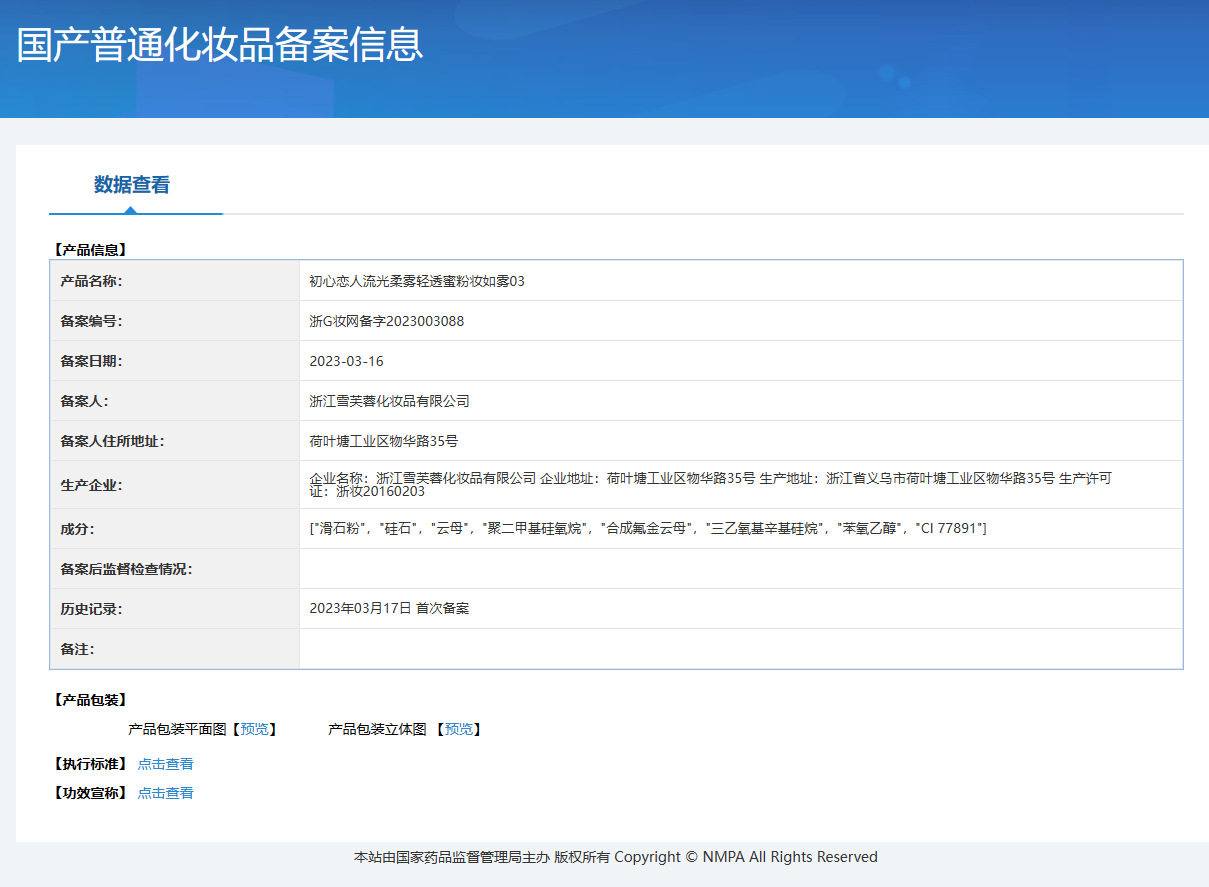
Task: Select the 备案日期 row label
Action: pyautogui.click(x=91, y=361)
